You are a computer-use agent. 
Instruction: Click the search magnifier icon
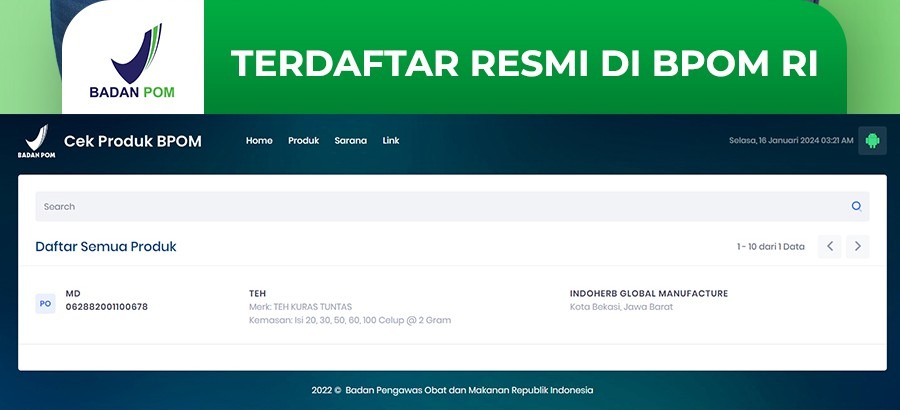point(856,206)
